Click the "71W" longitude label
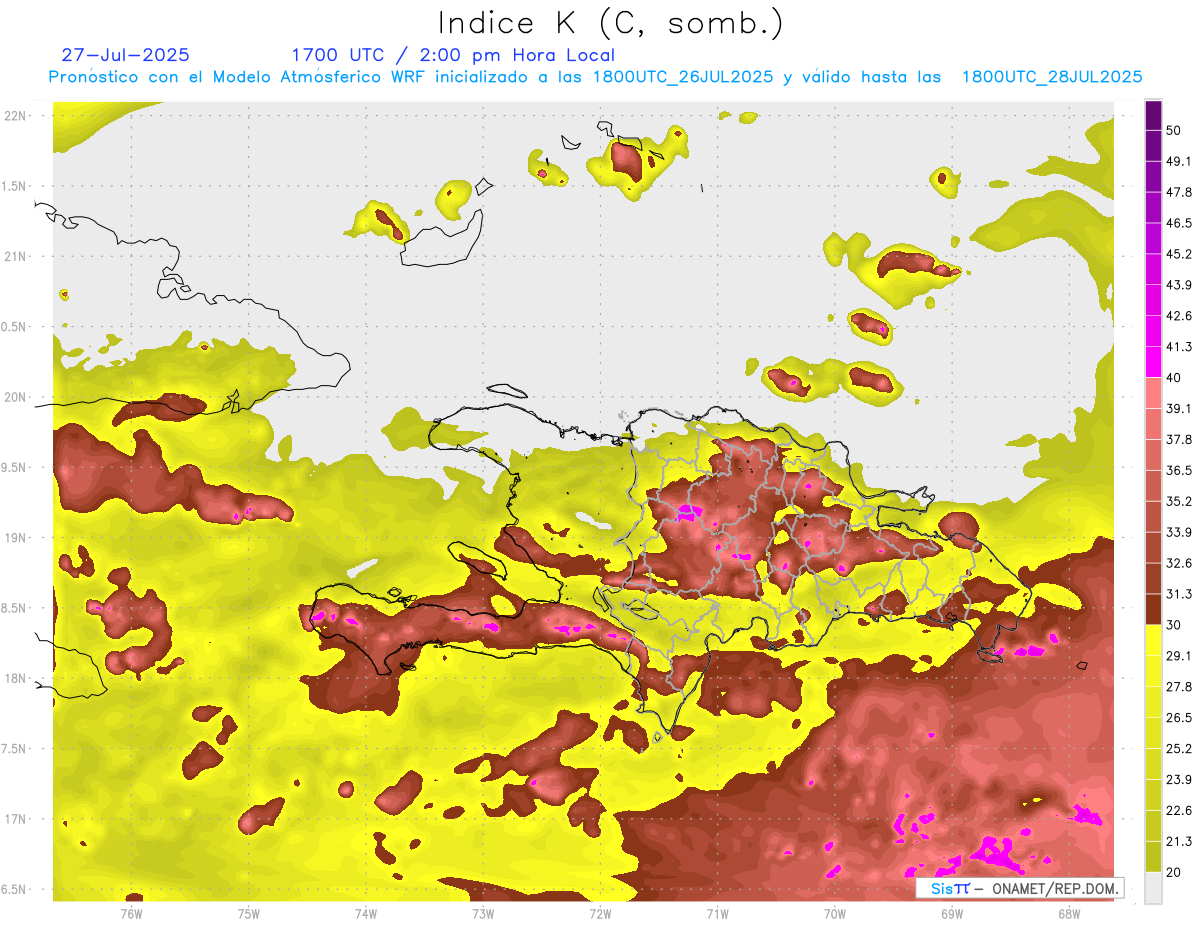The width and height of the screenshot is (1200, 927). tap(717, 913)
